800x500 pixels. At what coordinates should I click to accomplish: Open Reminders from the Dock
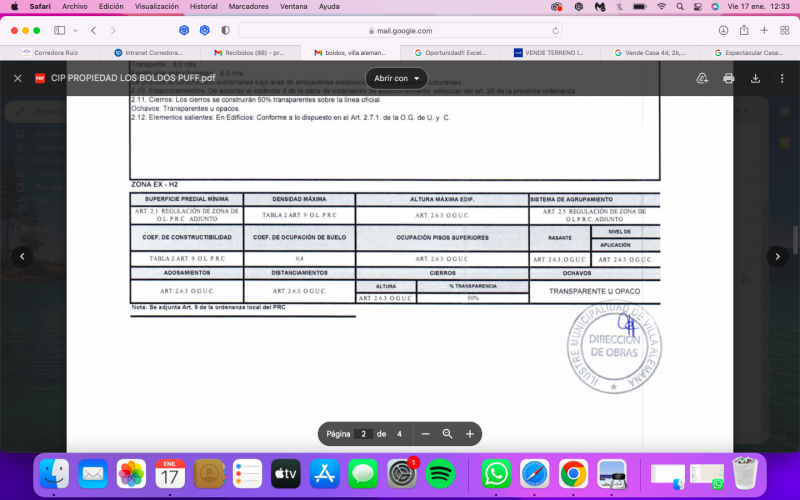point(247,474)
